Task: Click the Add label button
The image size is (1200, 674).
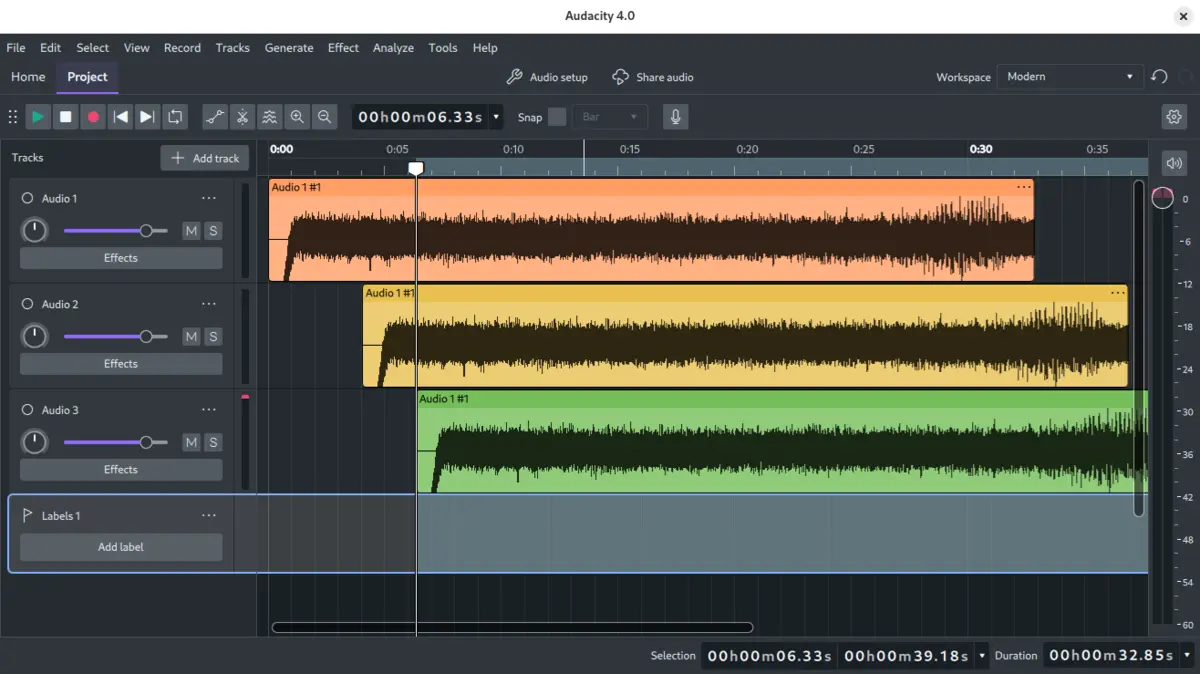Action: click(x=121, y=547)
